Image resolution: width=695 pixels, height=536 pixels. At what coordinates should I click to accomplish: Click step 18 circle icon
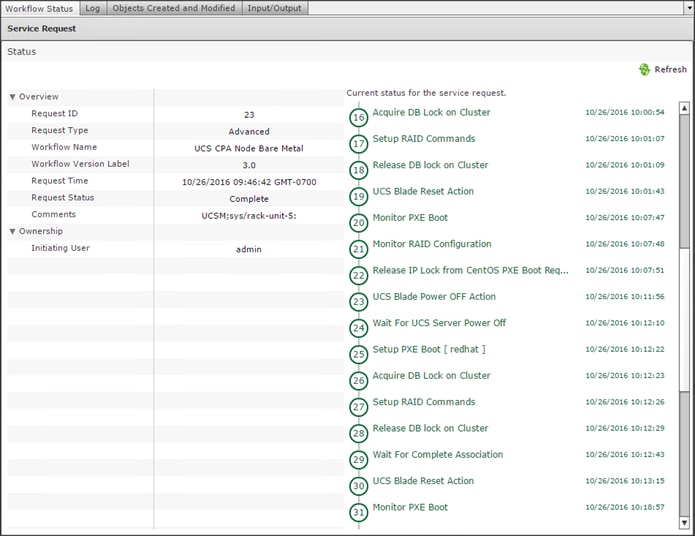[x=359, y=170]
